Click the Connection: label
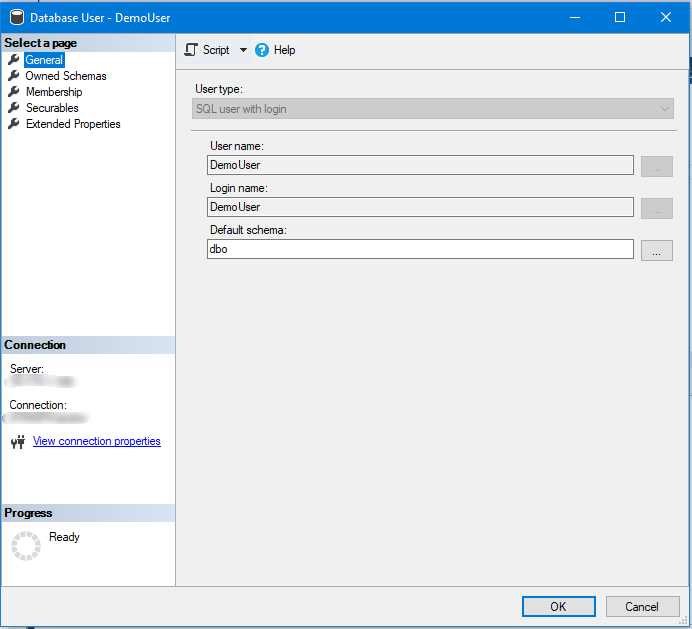Viewport: 692px width, 629px height. point(38,405)
